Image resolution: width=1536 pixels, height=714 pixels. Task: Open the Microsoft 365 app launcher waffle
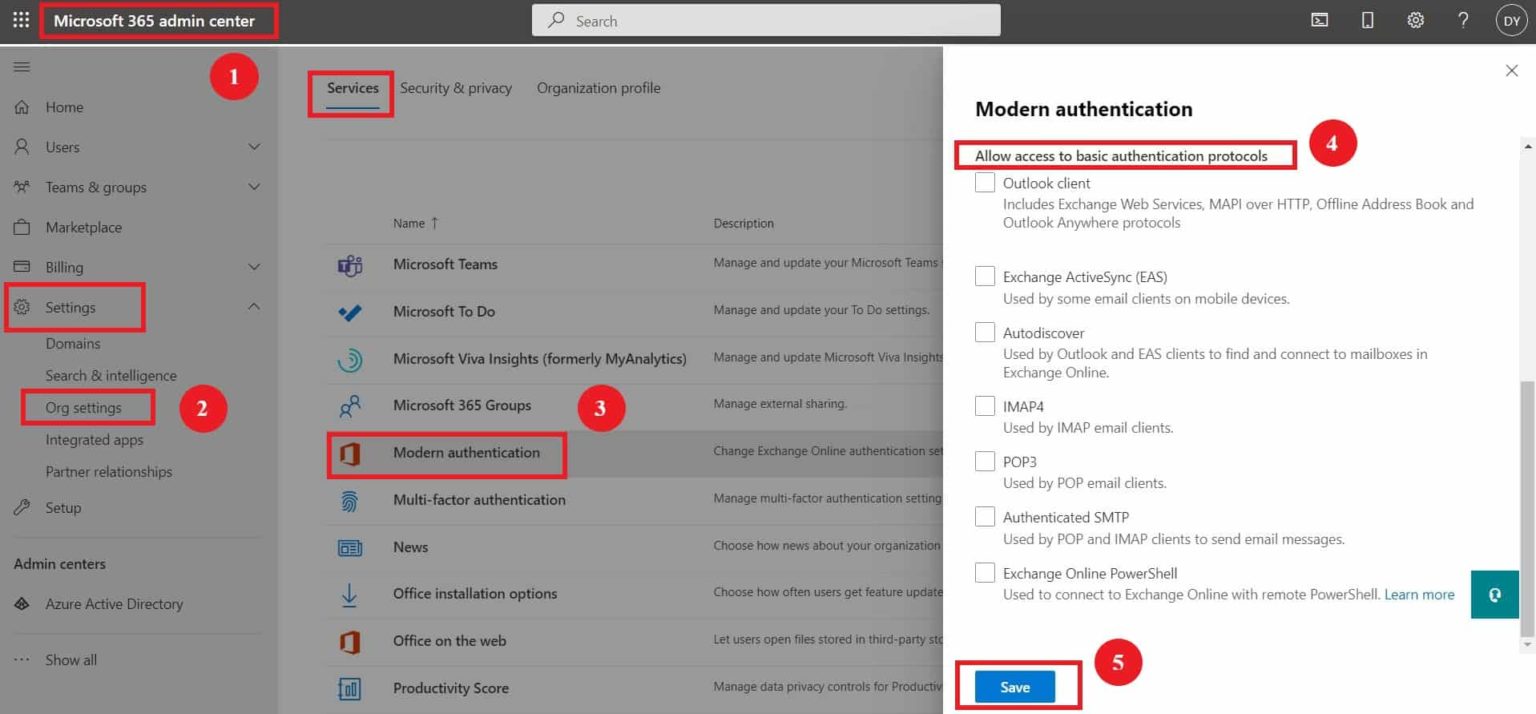(x=19, y=19)
